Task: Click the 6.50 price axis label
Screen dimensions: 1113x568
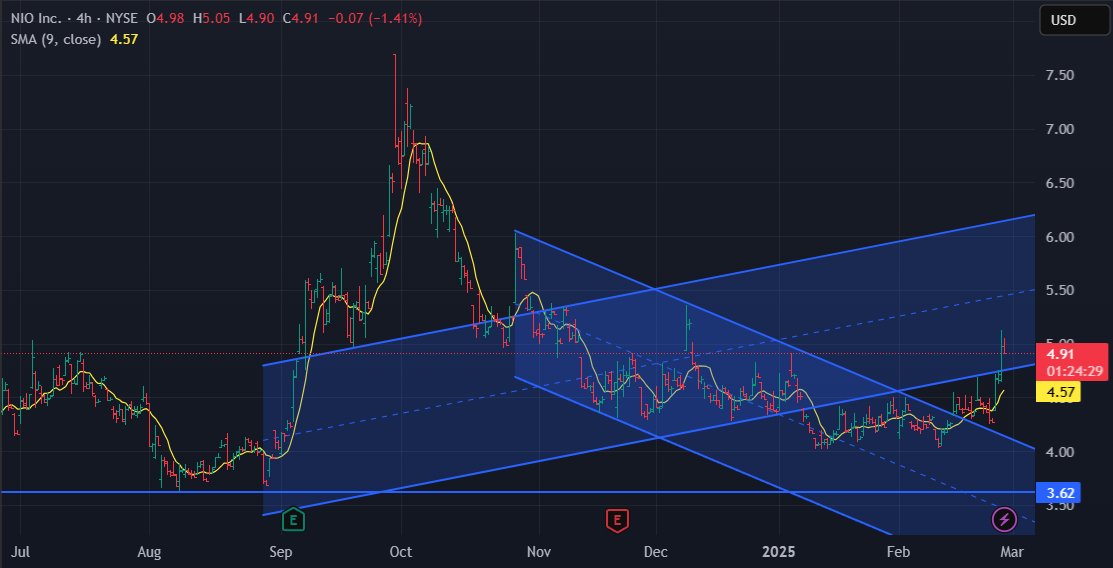Action: tap(1058, 183)
